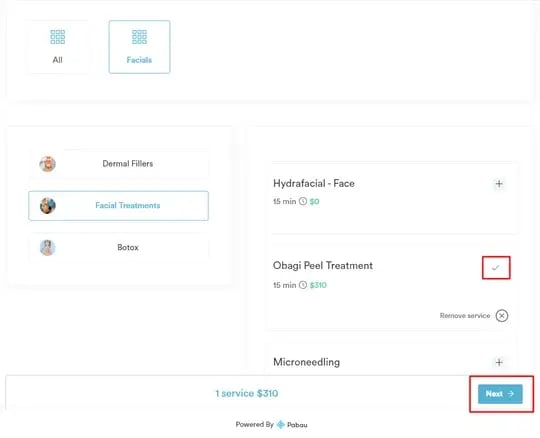This screenshot has width=540, height=438.
Task: Click the All category grid icon
Action: [58, 37]
